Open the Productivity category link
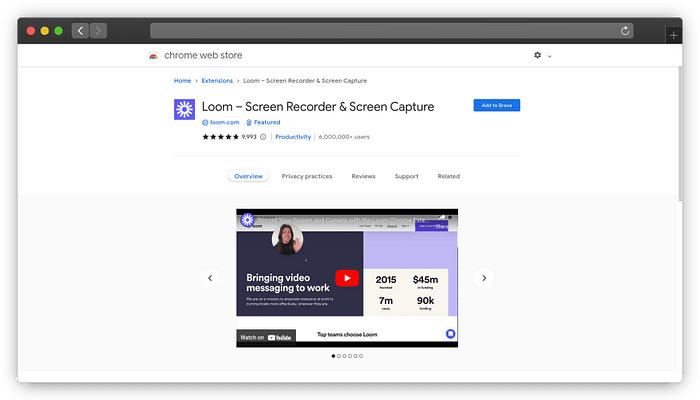 click(293, 137)
